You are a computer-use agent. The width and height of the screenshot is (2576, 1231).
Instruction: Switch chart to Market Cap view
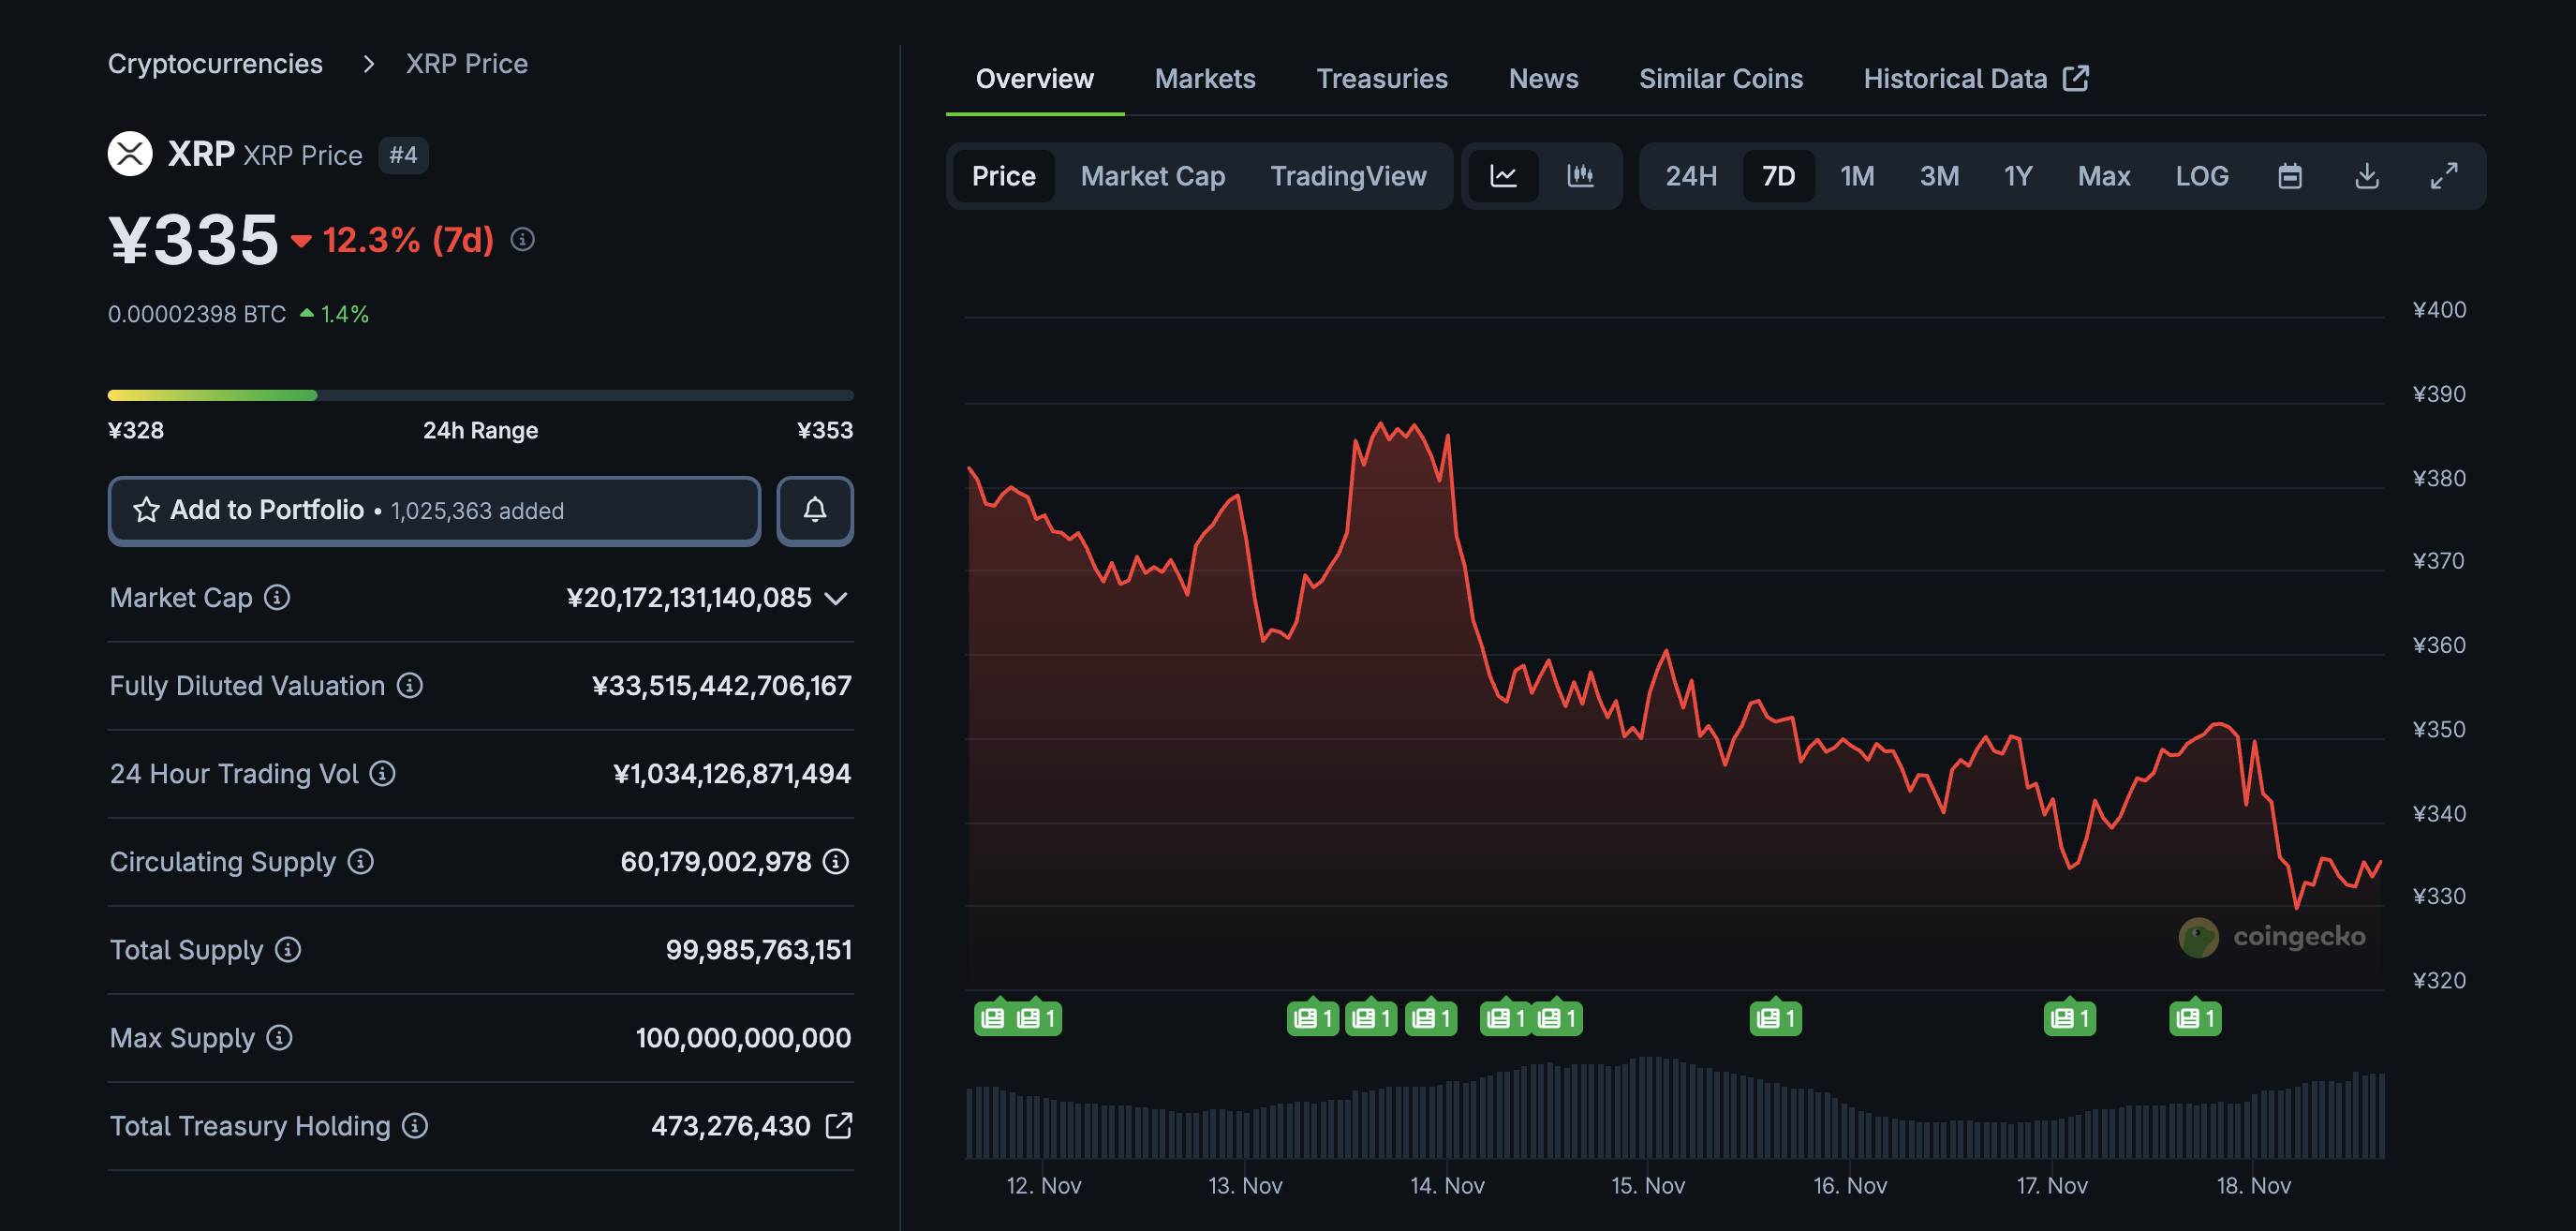(1152, 176)
